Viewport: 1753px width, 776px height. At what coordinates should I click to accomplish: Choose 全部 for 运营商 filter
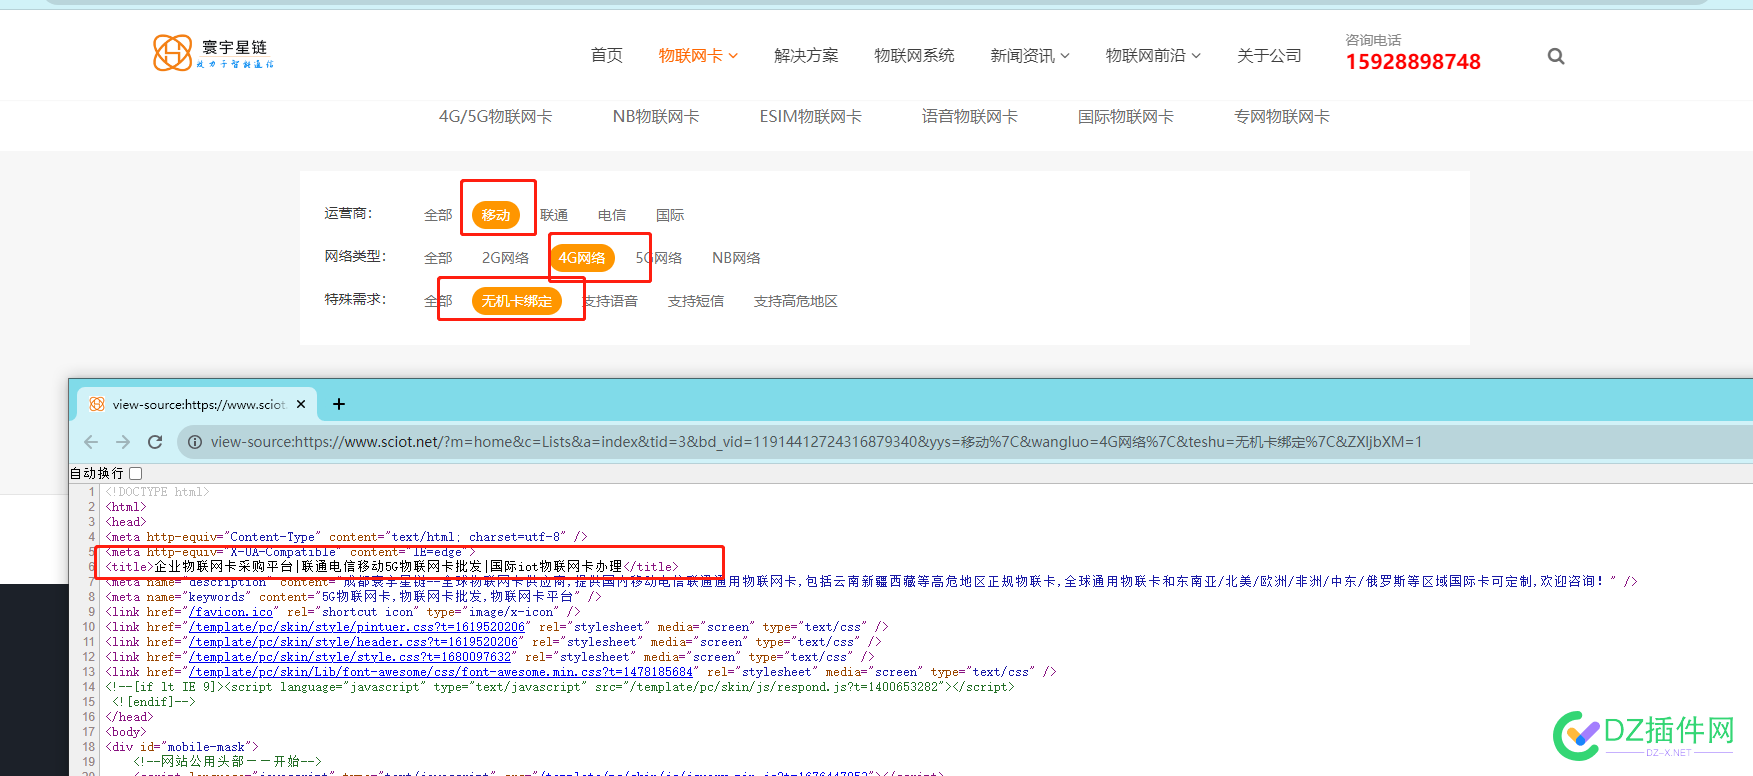(438, 215)
